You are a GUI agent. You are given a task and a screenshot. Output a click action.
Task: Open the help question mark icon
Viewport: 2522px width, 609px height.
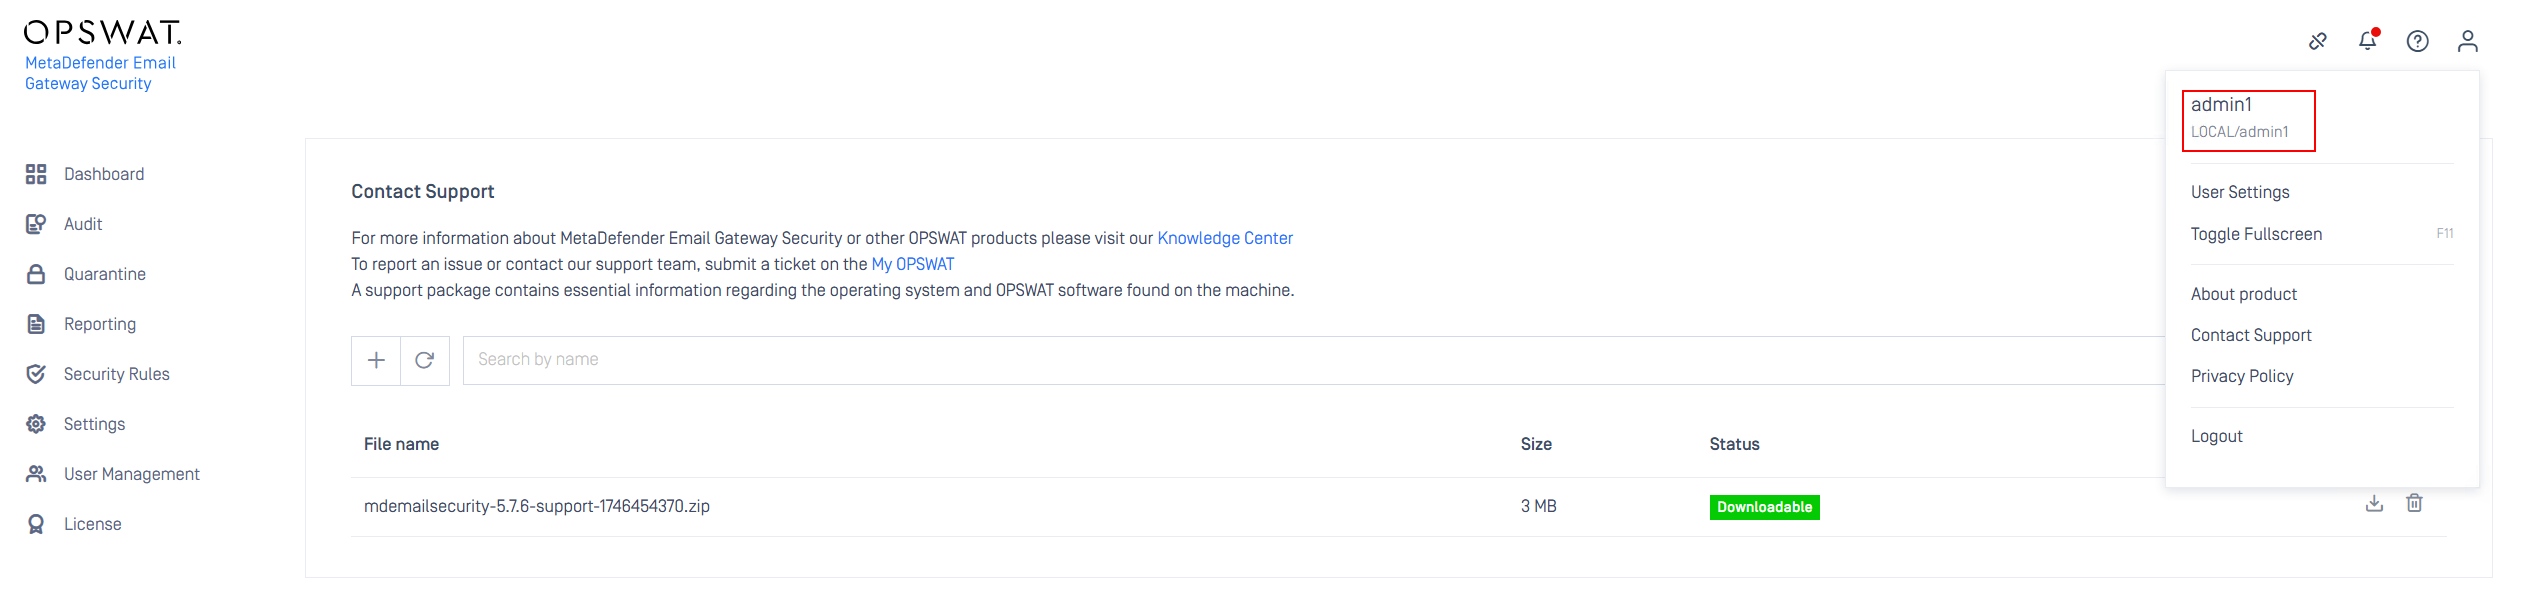tap(2417, 41)
